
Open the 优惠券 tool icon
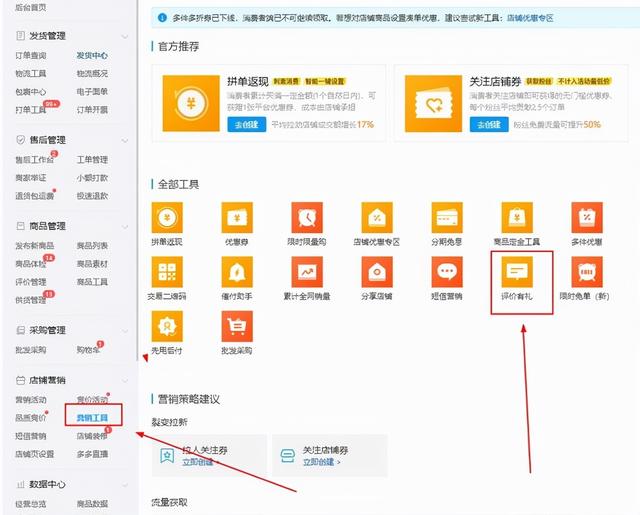(x=237, y=218)
